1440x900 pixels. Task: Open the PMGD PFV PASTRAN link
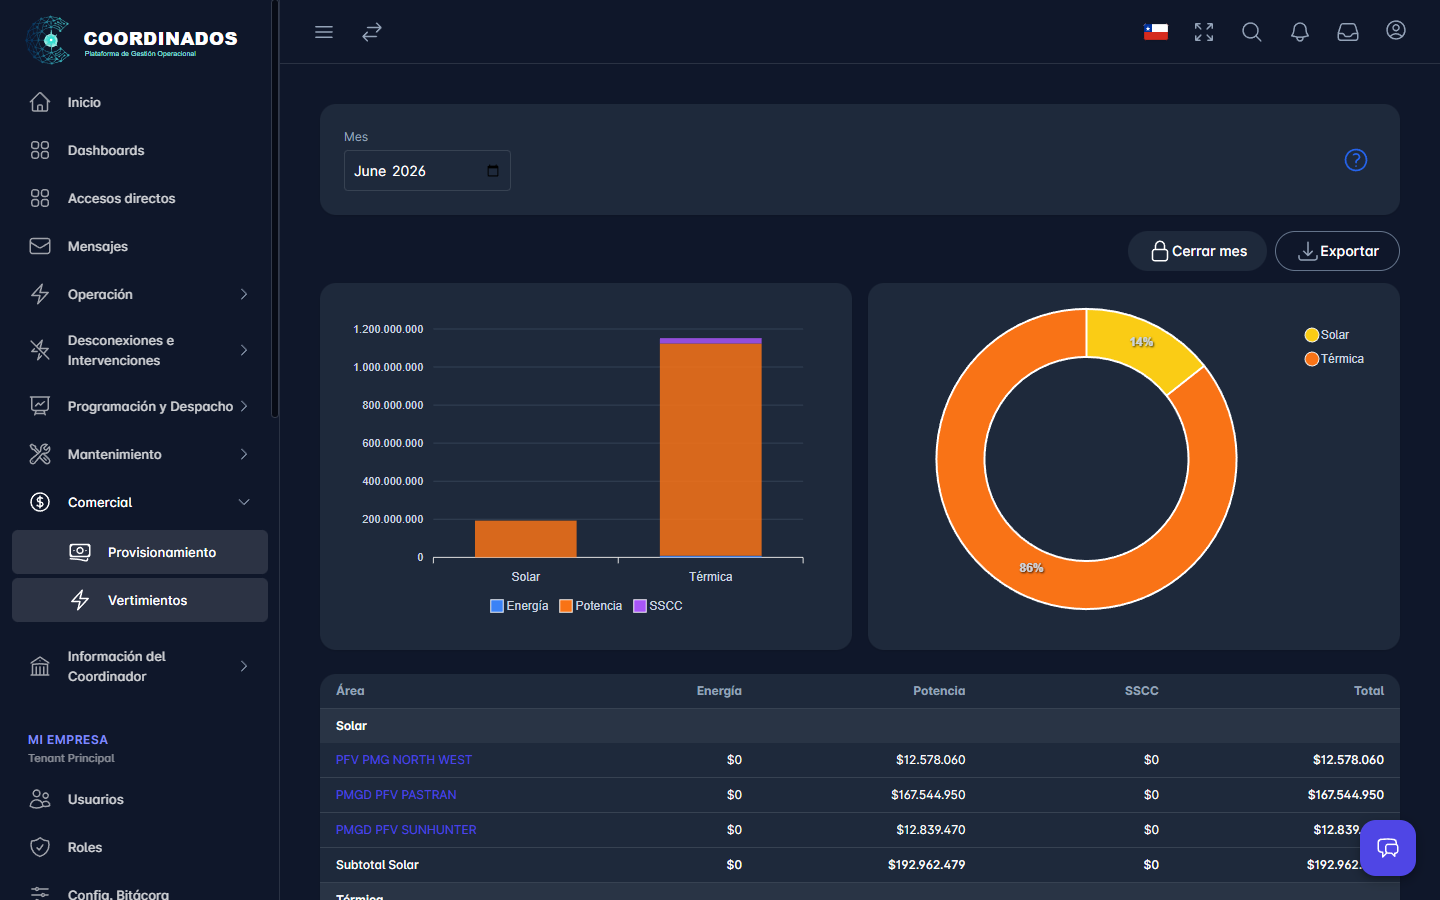(x=396, y=795)
